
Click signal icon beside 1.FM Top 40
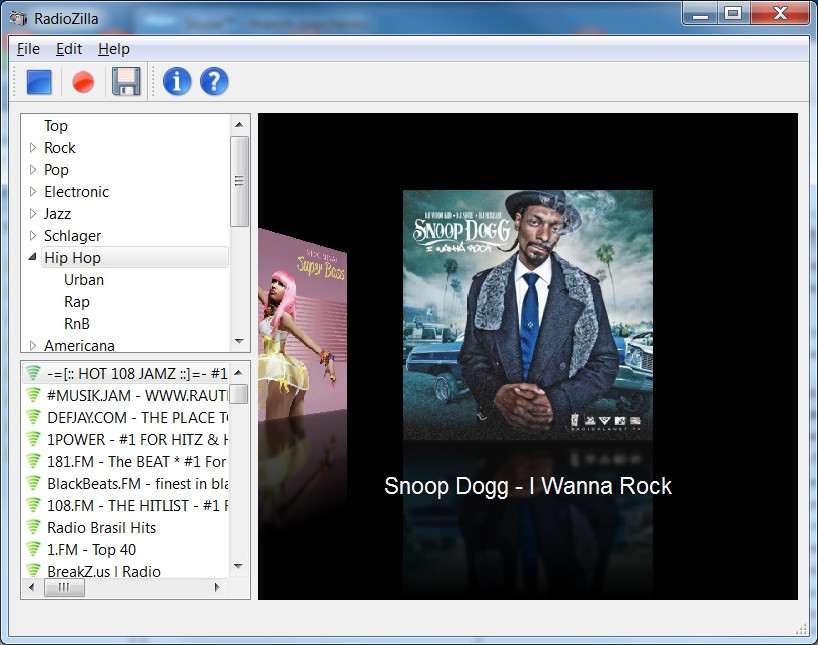pos(33,549)
